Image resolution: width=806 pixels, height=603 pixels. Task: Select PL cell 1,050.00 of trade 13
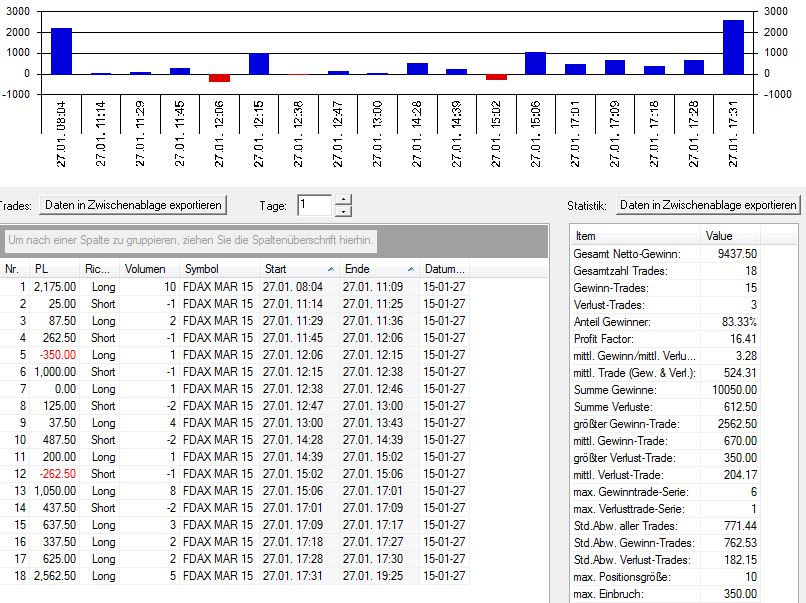pos(55,490)
